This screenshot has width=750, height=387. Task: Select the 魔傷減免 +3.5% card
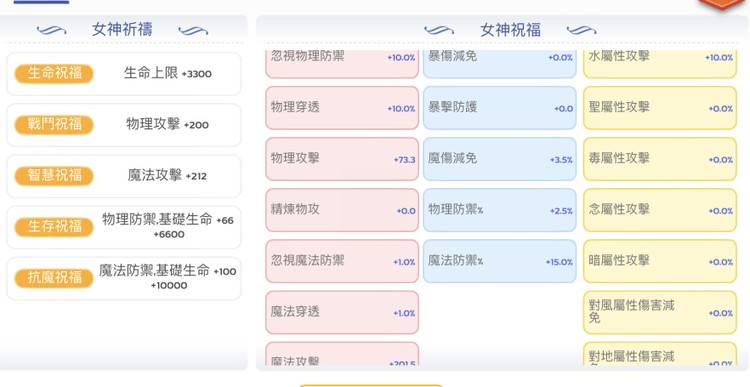click(500, 159)
